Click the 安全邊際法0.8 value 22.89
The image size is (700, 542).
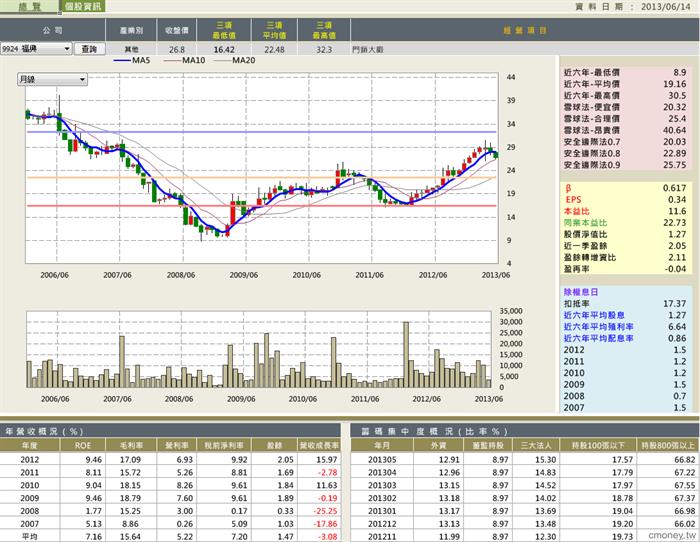(675, 153)
